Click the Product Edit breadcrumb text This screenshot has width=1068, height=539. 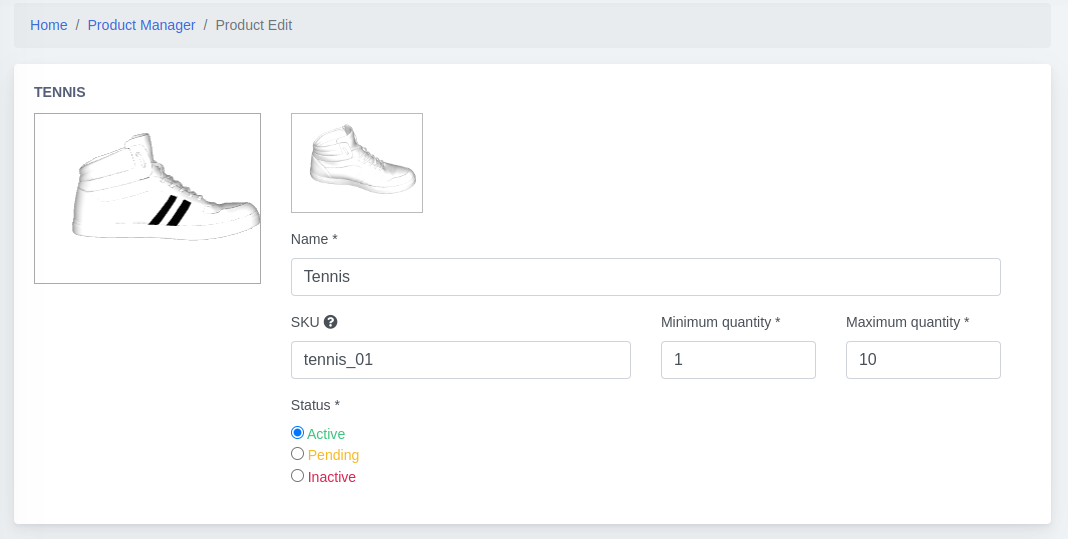click(254, 25)
